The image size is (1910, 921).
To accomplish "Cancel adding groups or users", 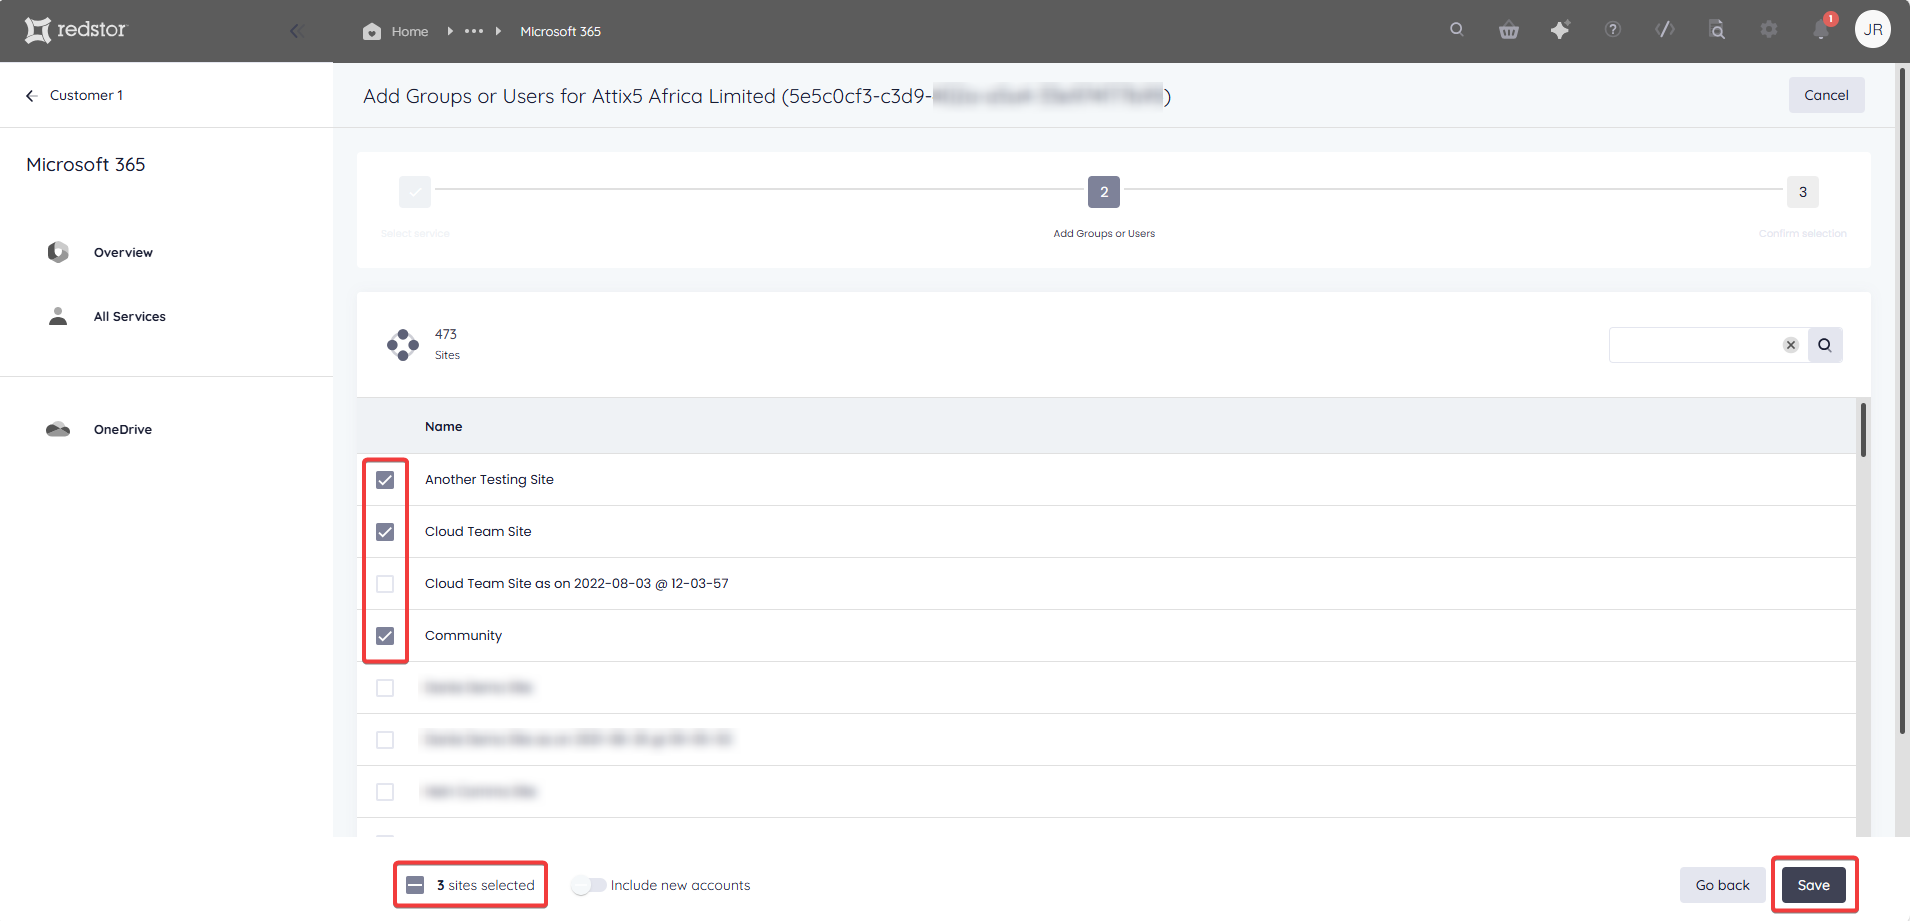I will [x=1826, y=95].
